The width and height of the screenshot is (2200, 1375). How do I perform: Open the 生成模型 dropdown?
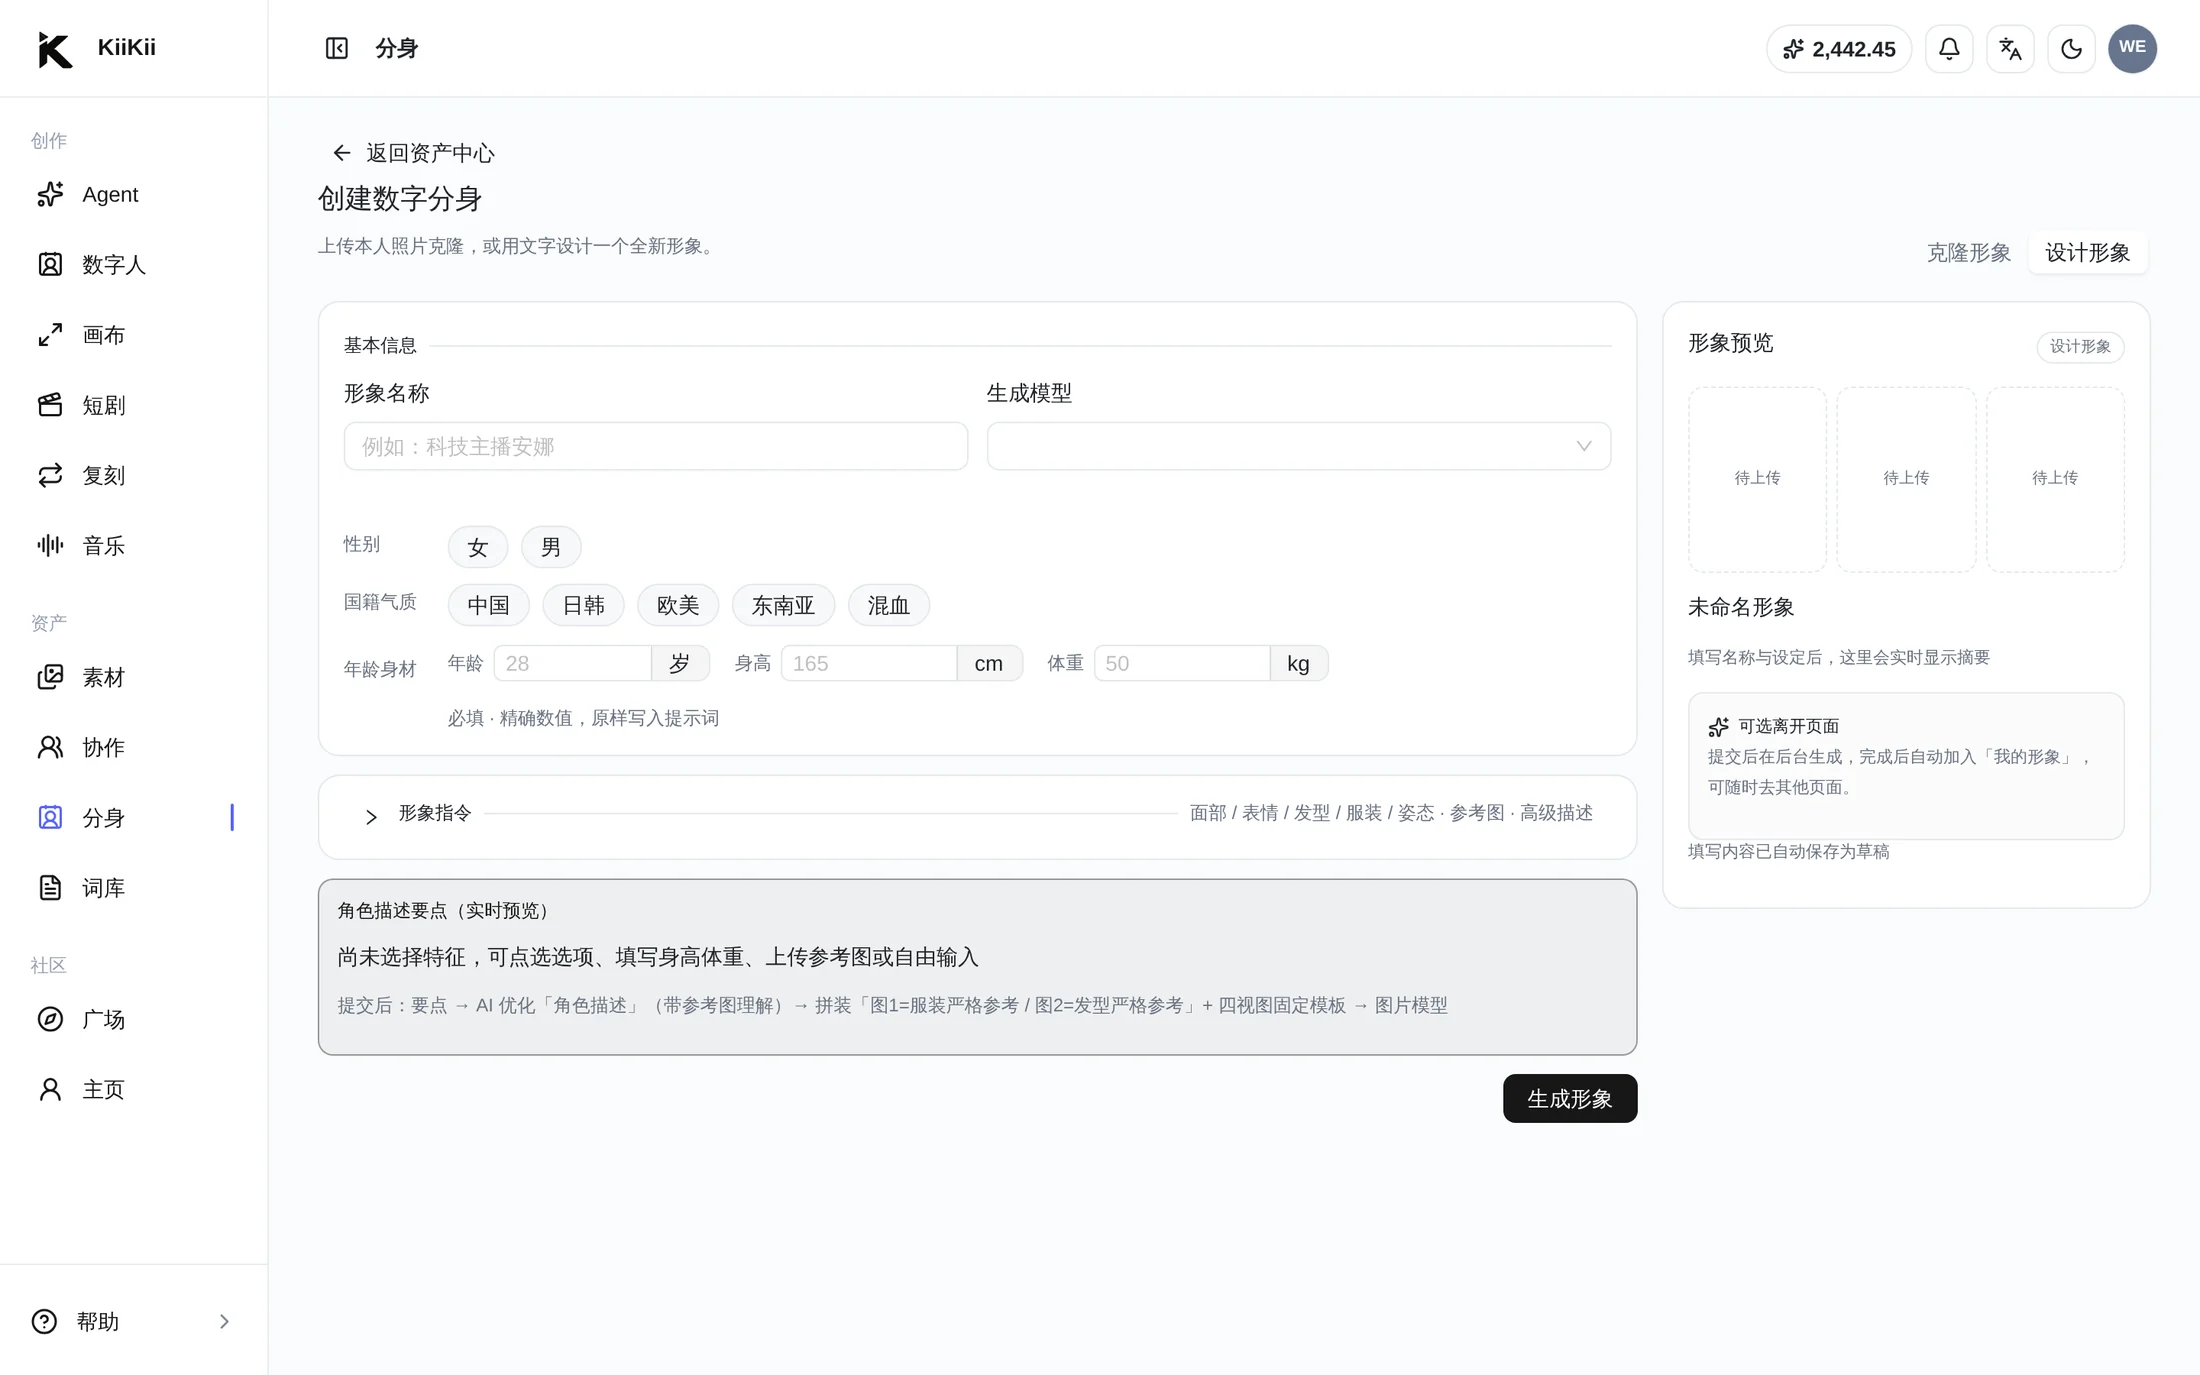(x=1298, y=446)
